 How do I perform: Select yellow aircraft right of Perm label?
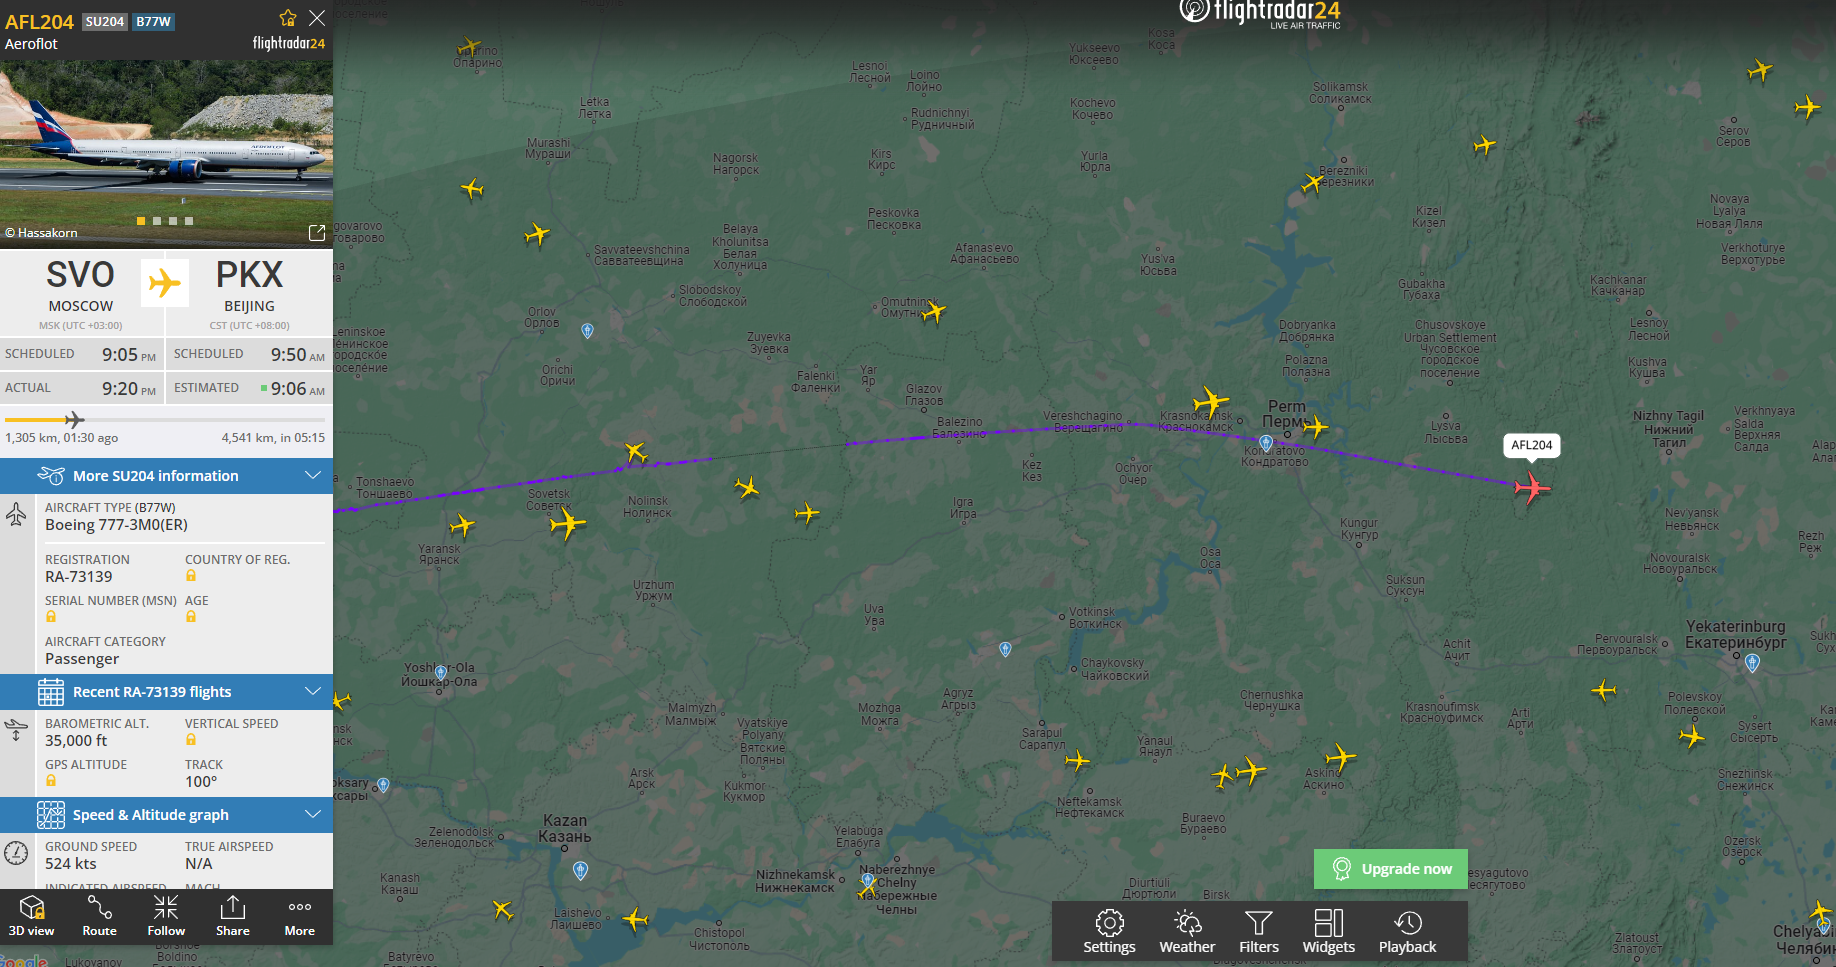(x=1316, y=427)
